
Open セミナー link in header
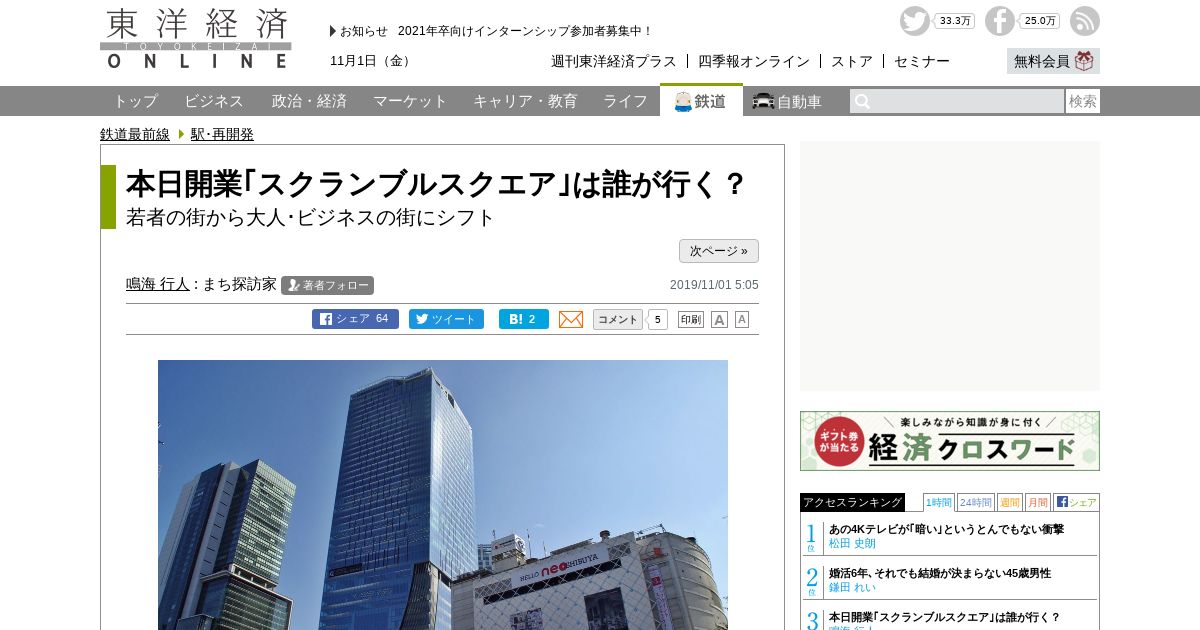(x=922, y=61)
